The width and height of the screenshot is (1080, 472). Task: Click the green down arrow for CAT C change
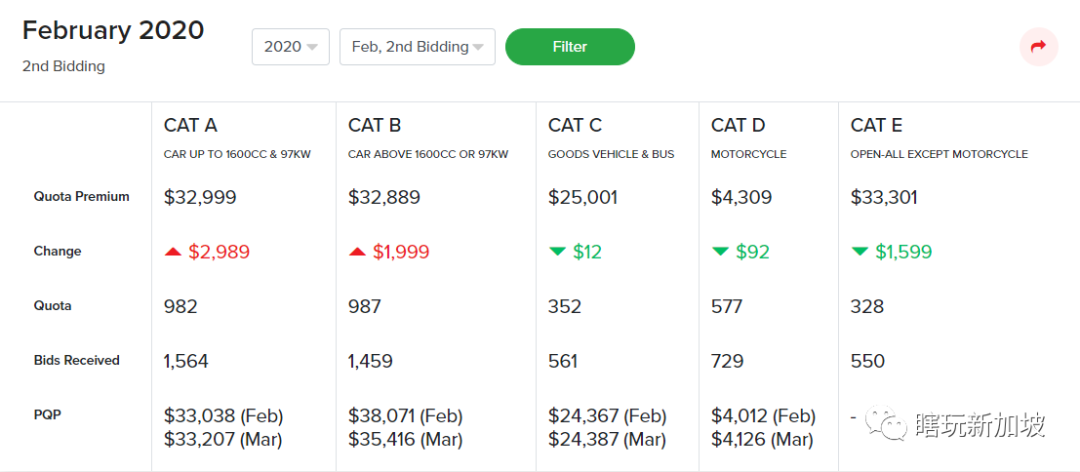coord(557,252)
